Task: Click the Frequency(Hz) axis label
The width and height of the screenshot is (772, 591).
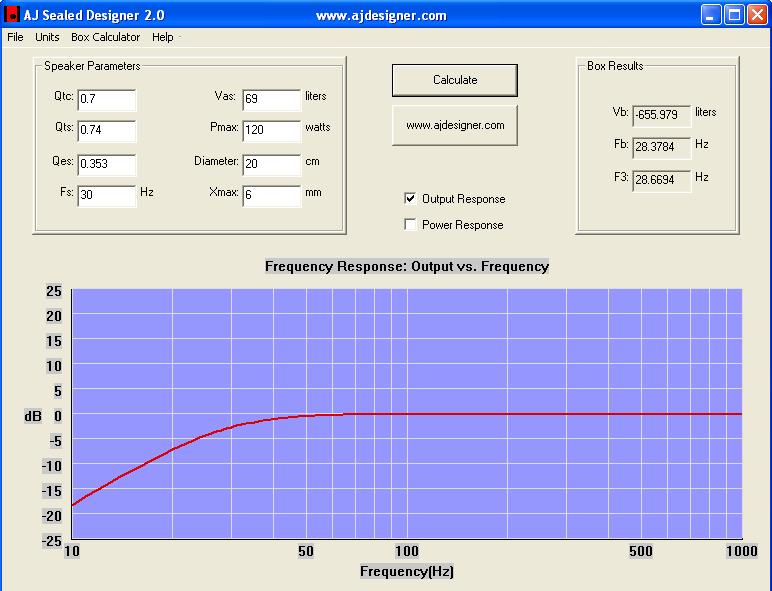Action: pyautogui.click(x=407, y=571)
